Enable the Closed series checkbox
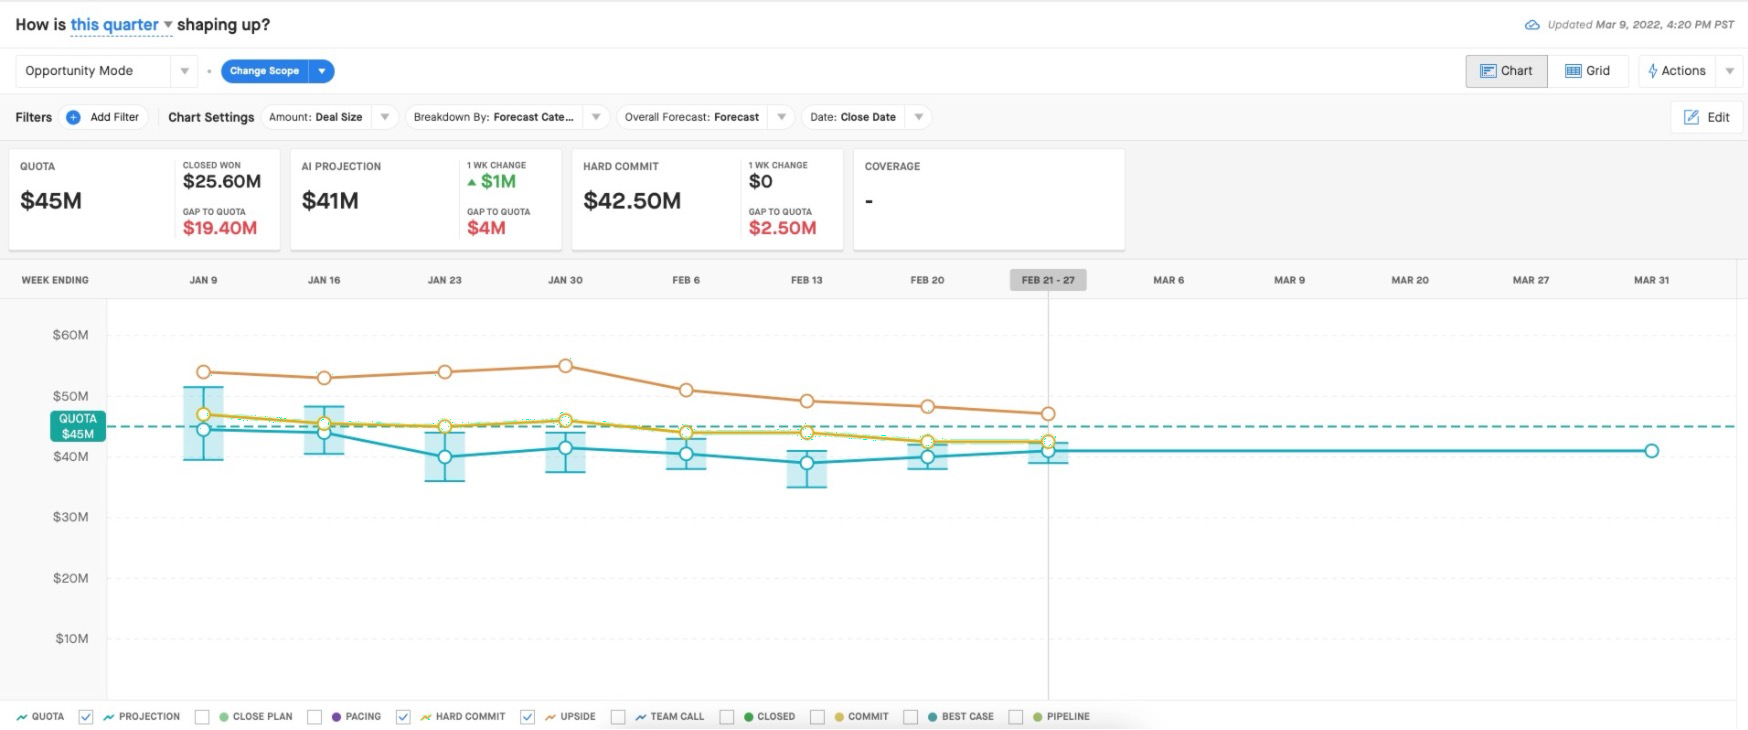This screenshot has width=1748, height=730. [x=727, y=717]
